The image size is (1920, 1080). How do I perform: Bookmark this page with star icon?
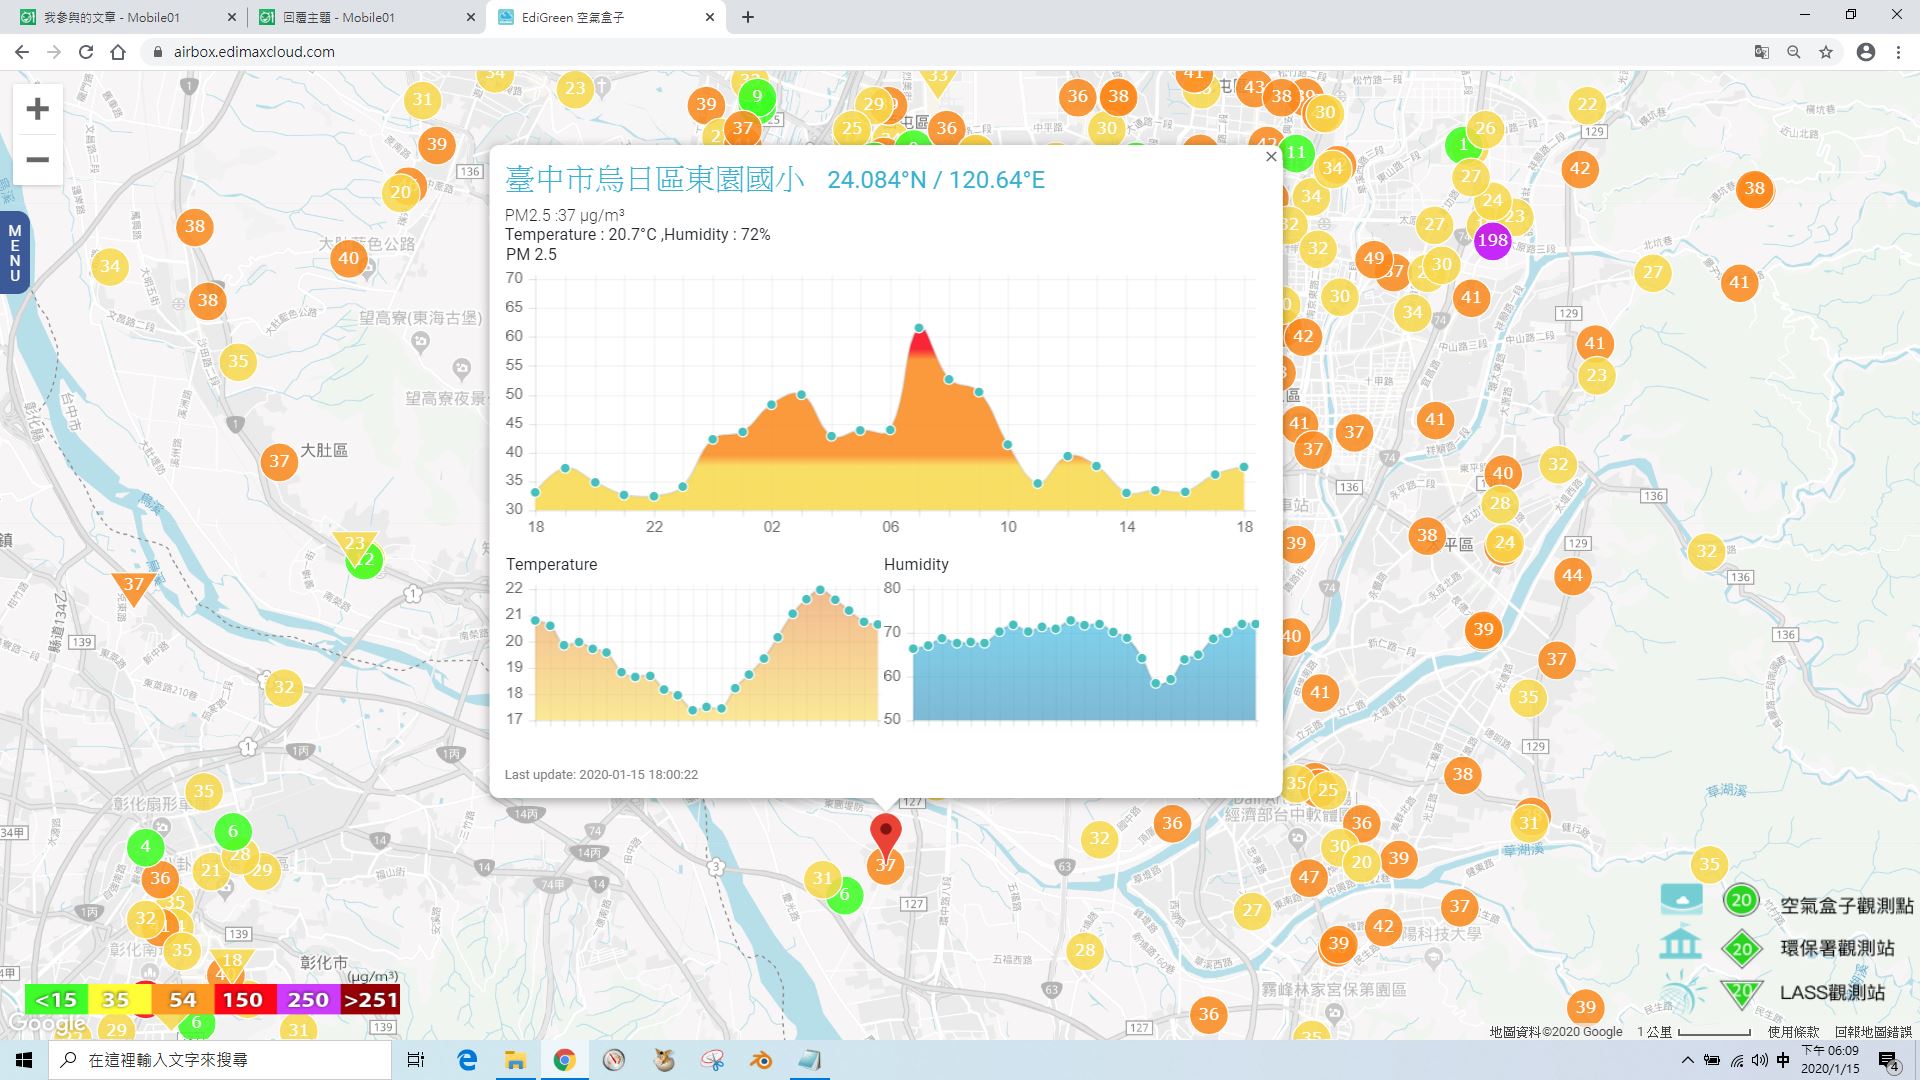pos(1826,52)
